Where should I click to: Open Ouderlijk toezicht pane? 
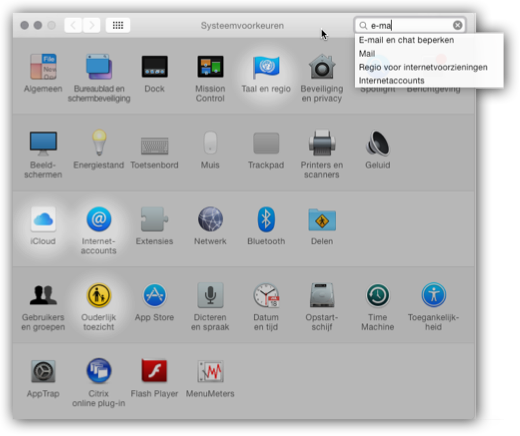point(99,295)
